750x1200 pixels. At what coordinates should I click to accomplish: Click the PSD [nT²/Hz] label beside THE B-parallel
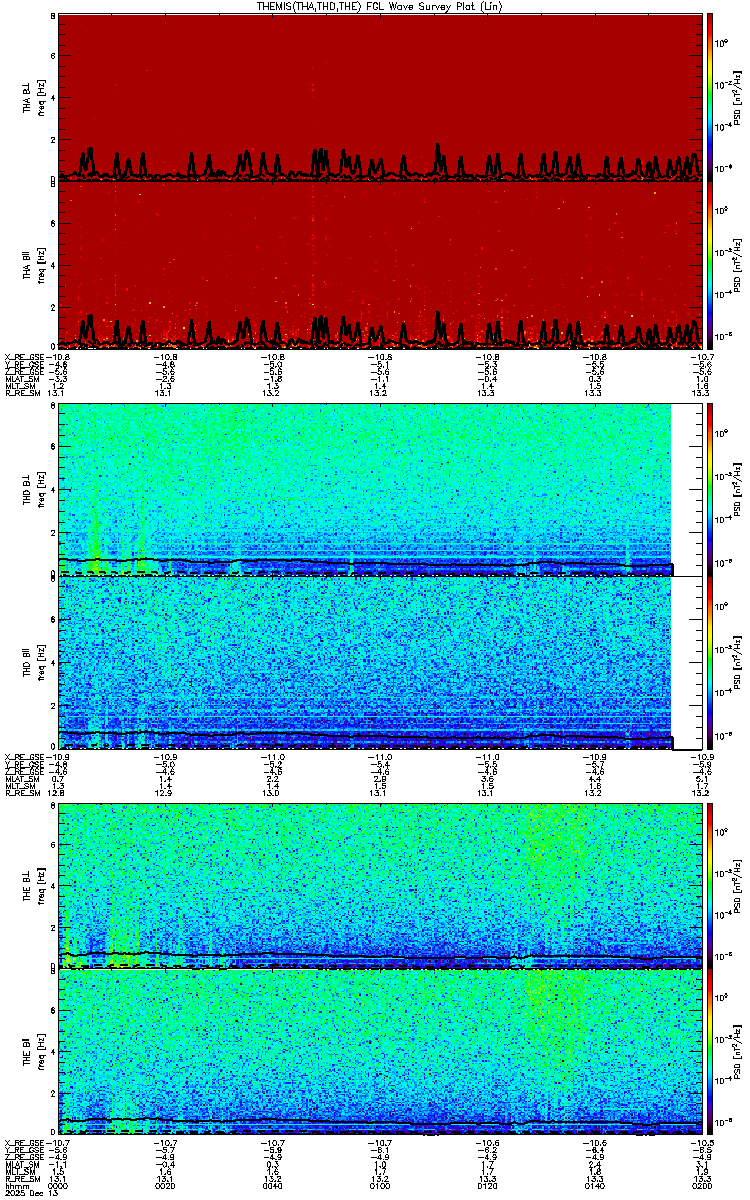pos(737,1053)
